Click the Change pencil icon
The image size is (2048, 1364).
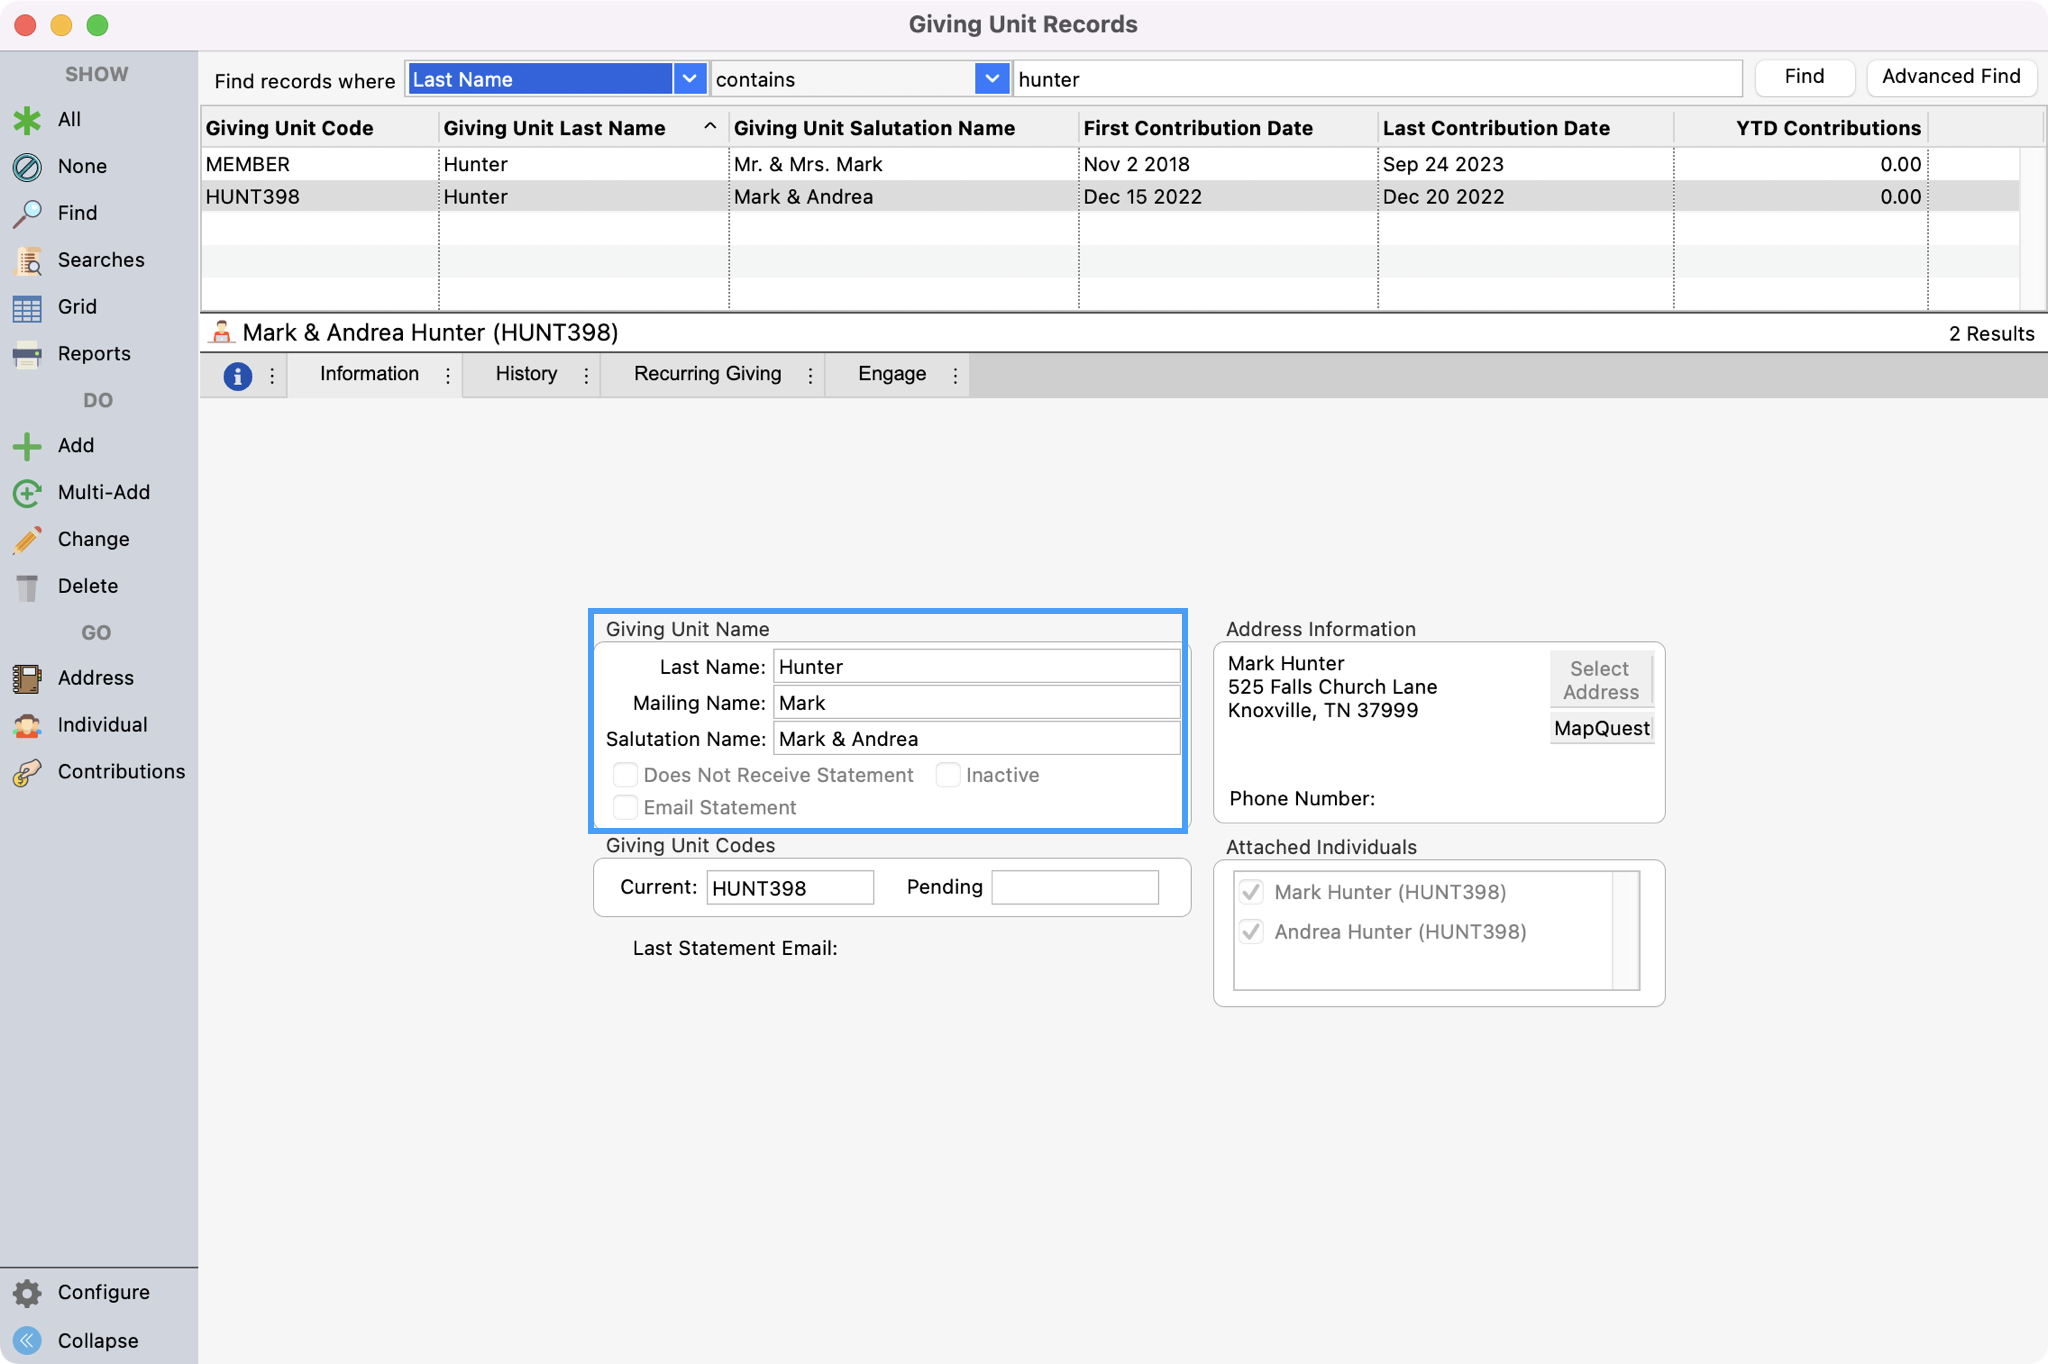(x=27, y=540)
